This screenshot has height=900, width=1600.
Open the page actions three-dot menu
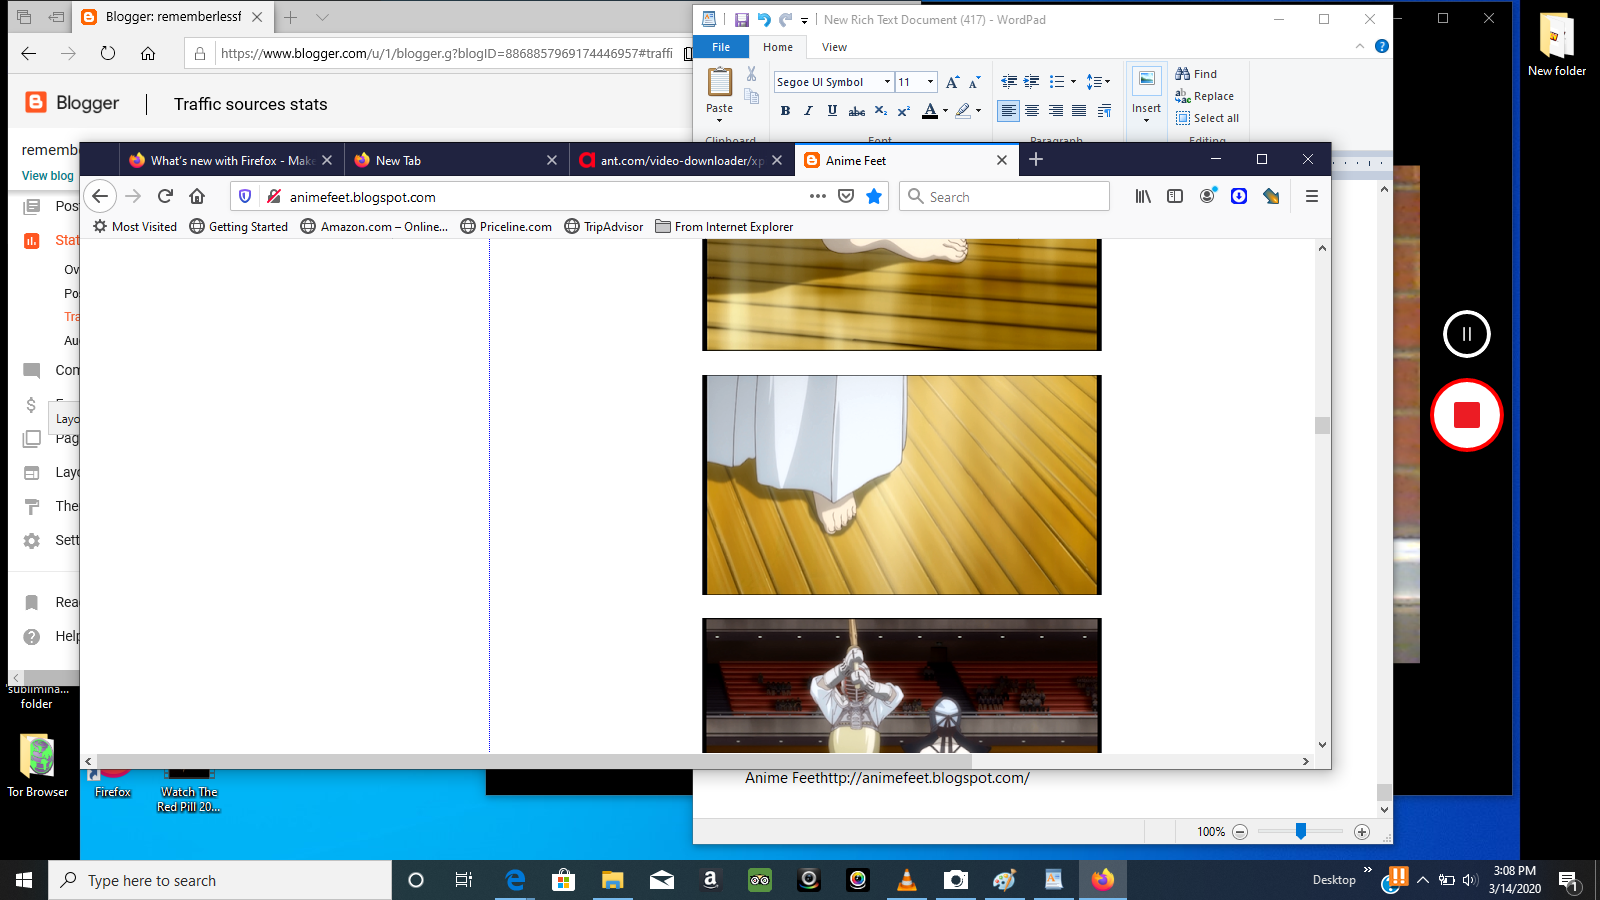click(818, 197)
